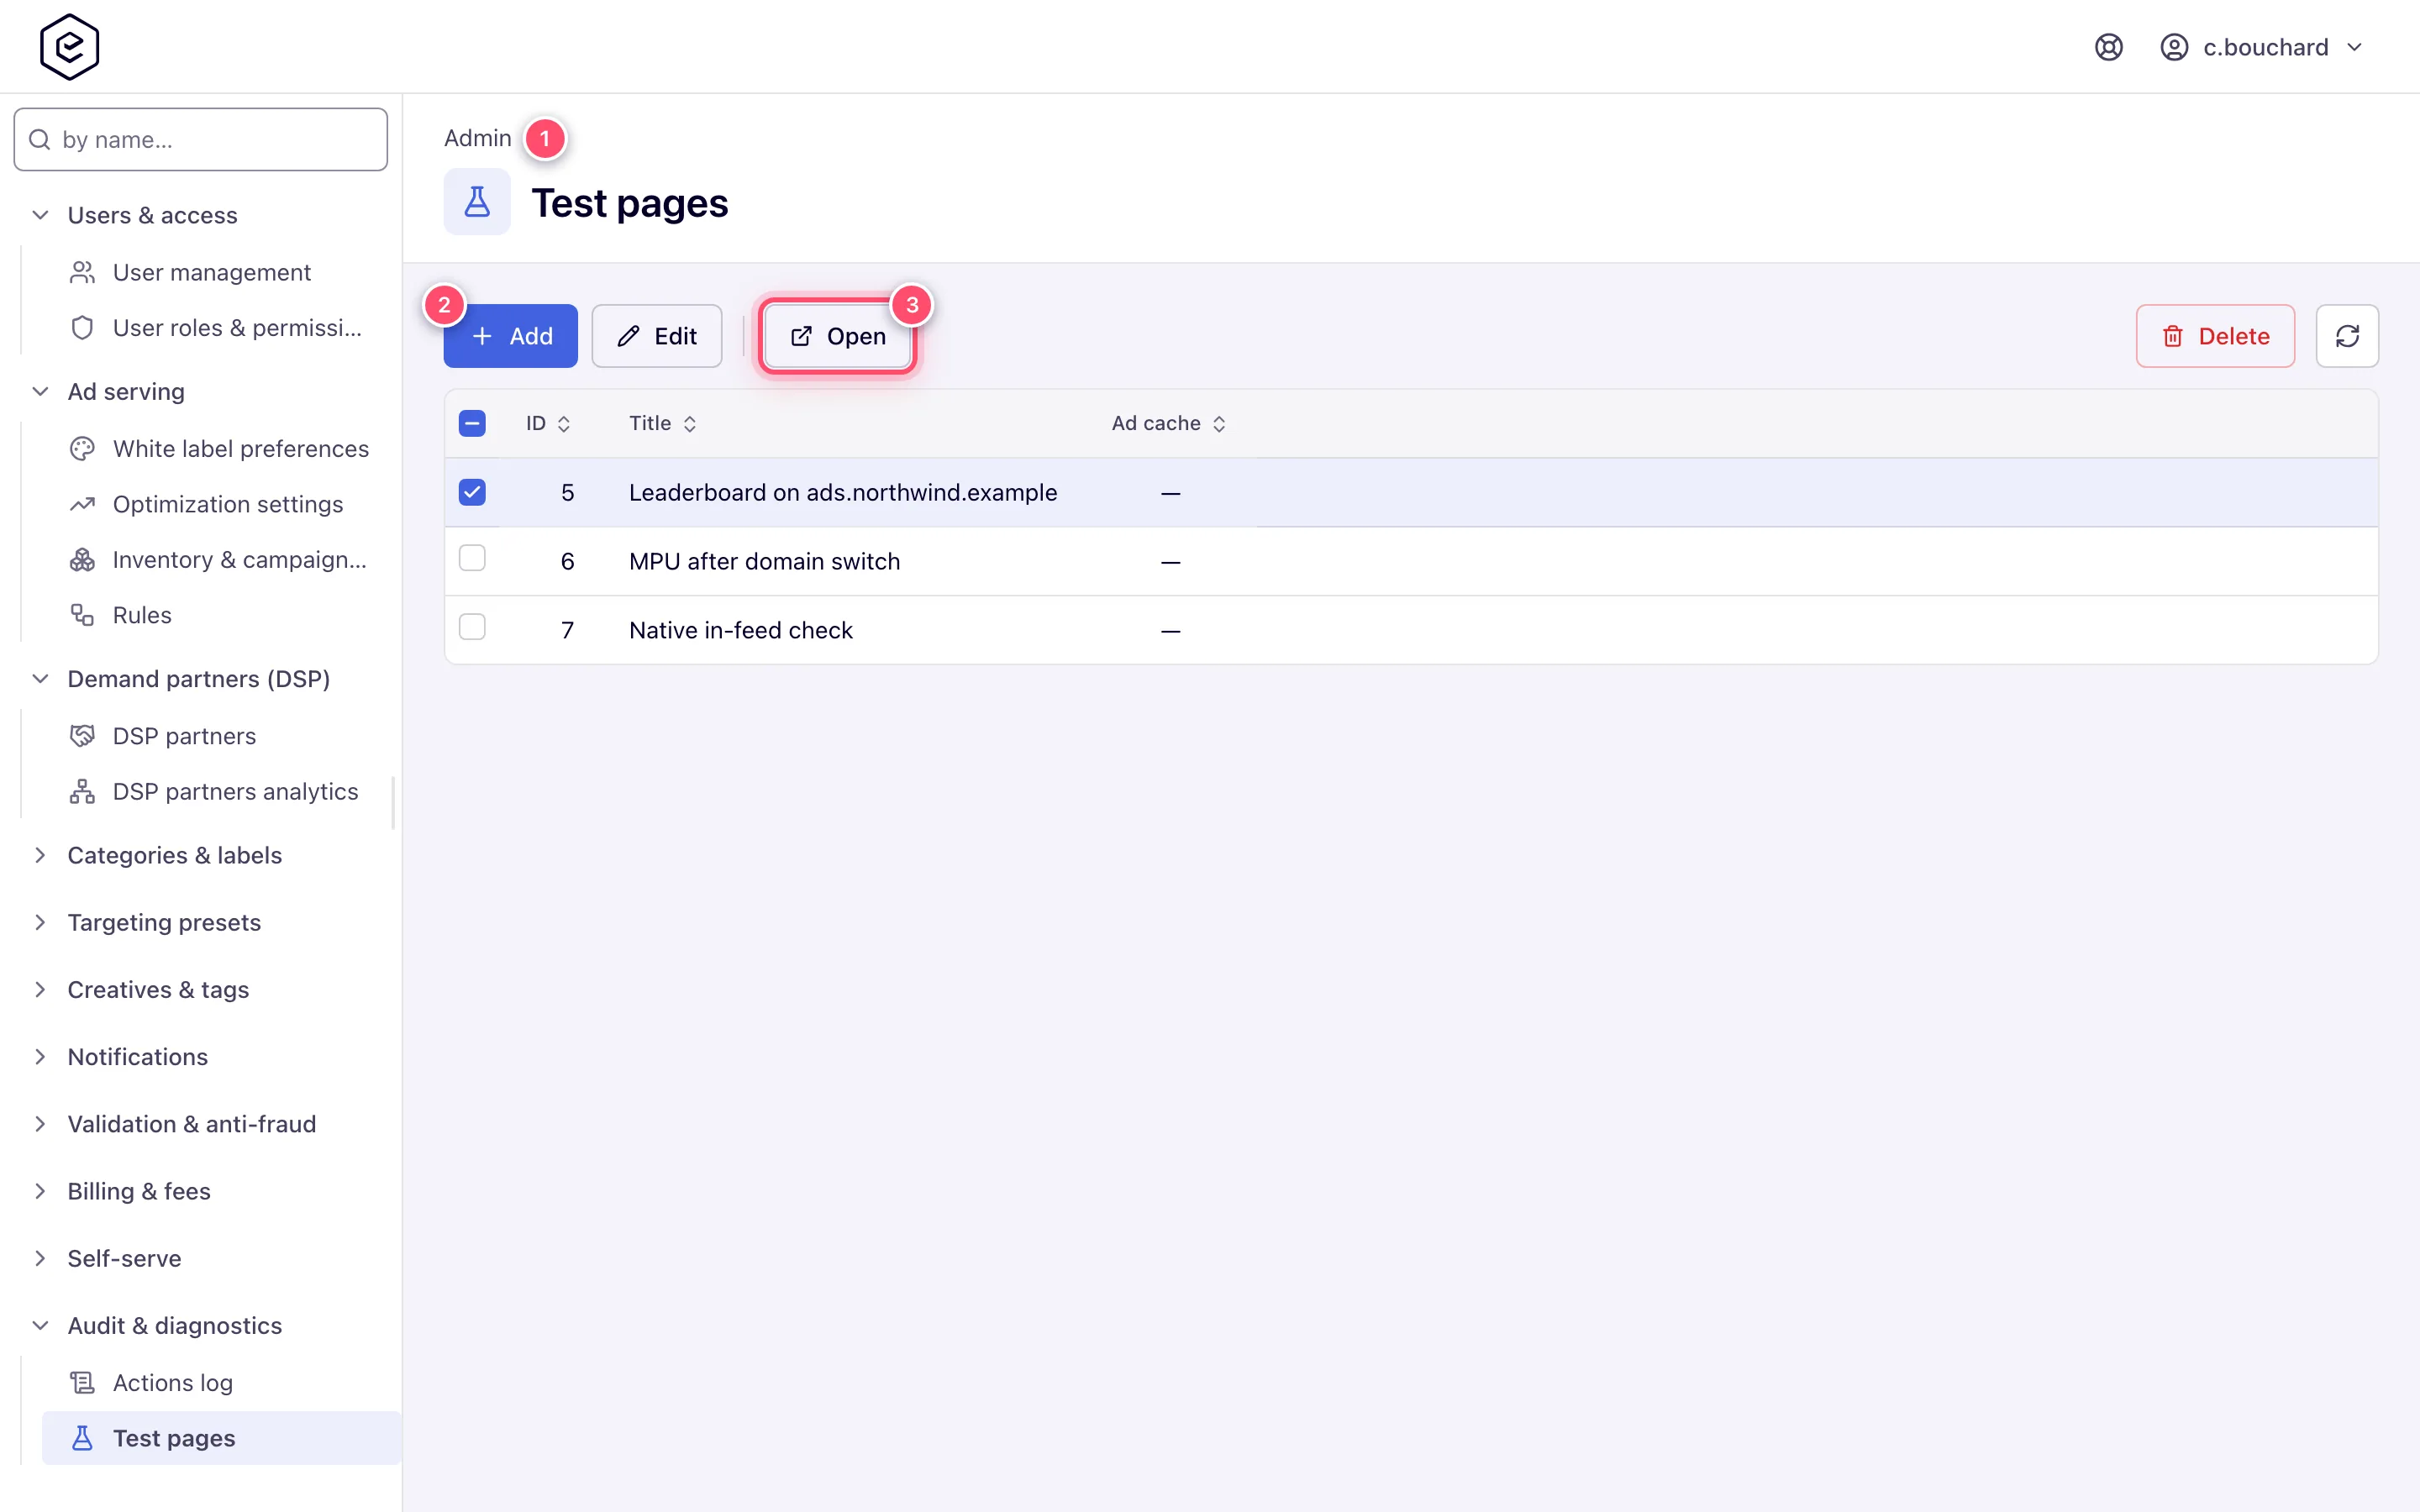Focus the by name search field
This screenshot has width=2420, height=1512.
201,140
